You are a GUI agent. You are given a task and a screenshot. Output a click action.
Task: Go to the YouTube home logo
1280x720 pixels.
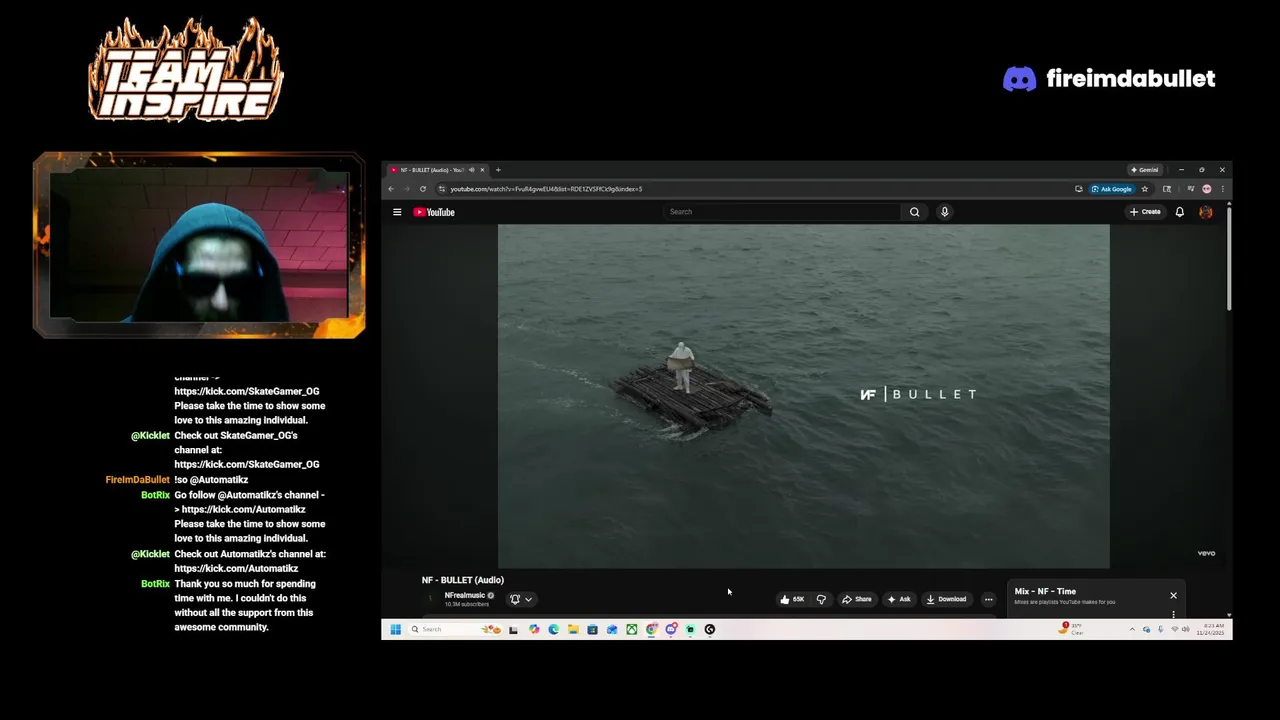[434, 212]
